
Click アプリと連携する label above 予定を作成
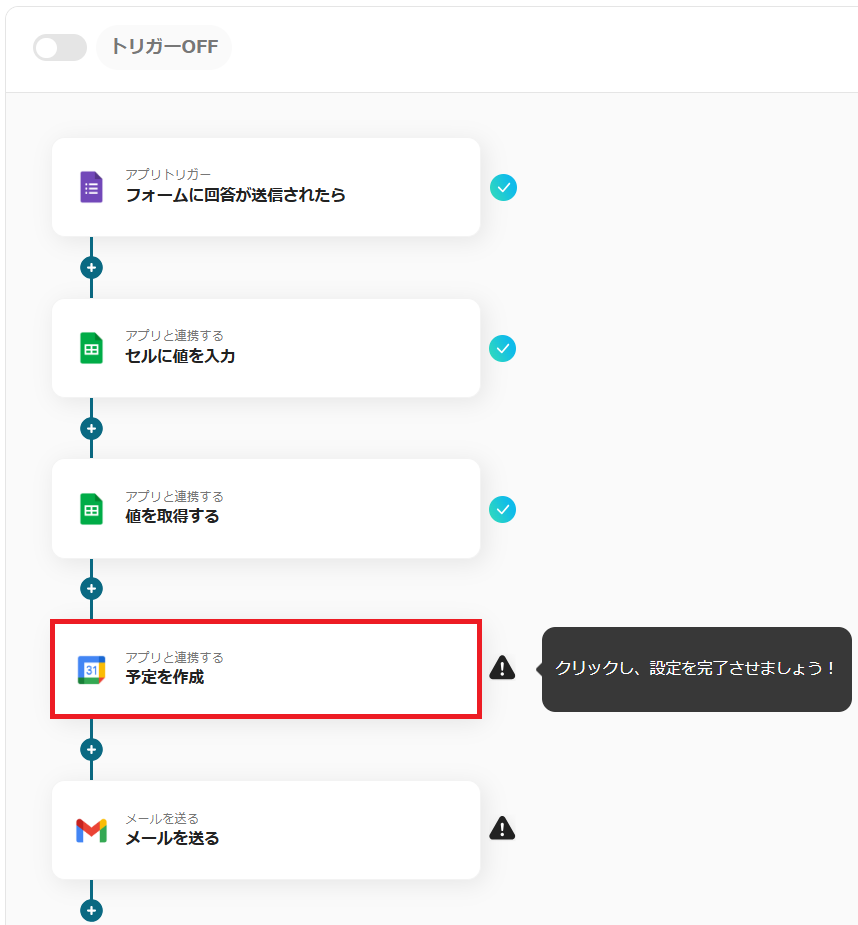175,657
